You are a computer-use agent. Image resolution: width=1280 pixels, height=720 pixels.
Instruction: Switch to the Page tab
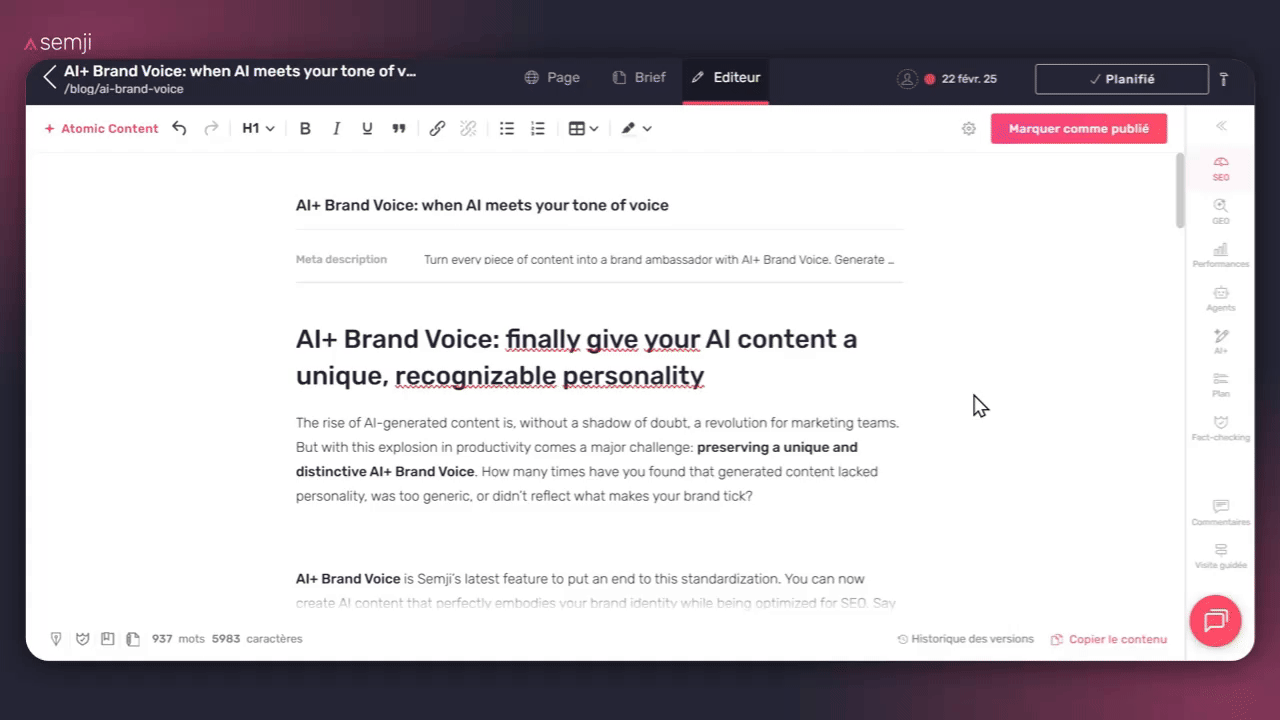[552, 78]
